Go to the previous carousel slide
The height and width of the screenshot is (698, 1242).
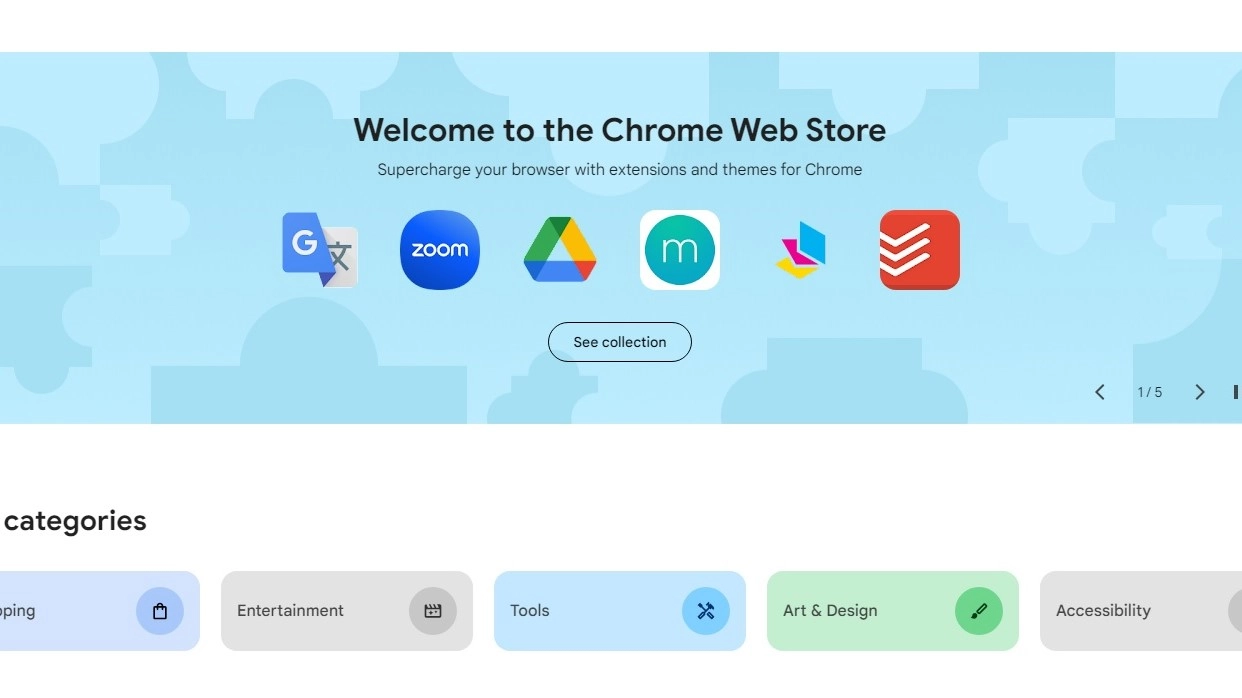[1100, 392]
